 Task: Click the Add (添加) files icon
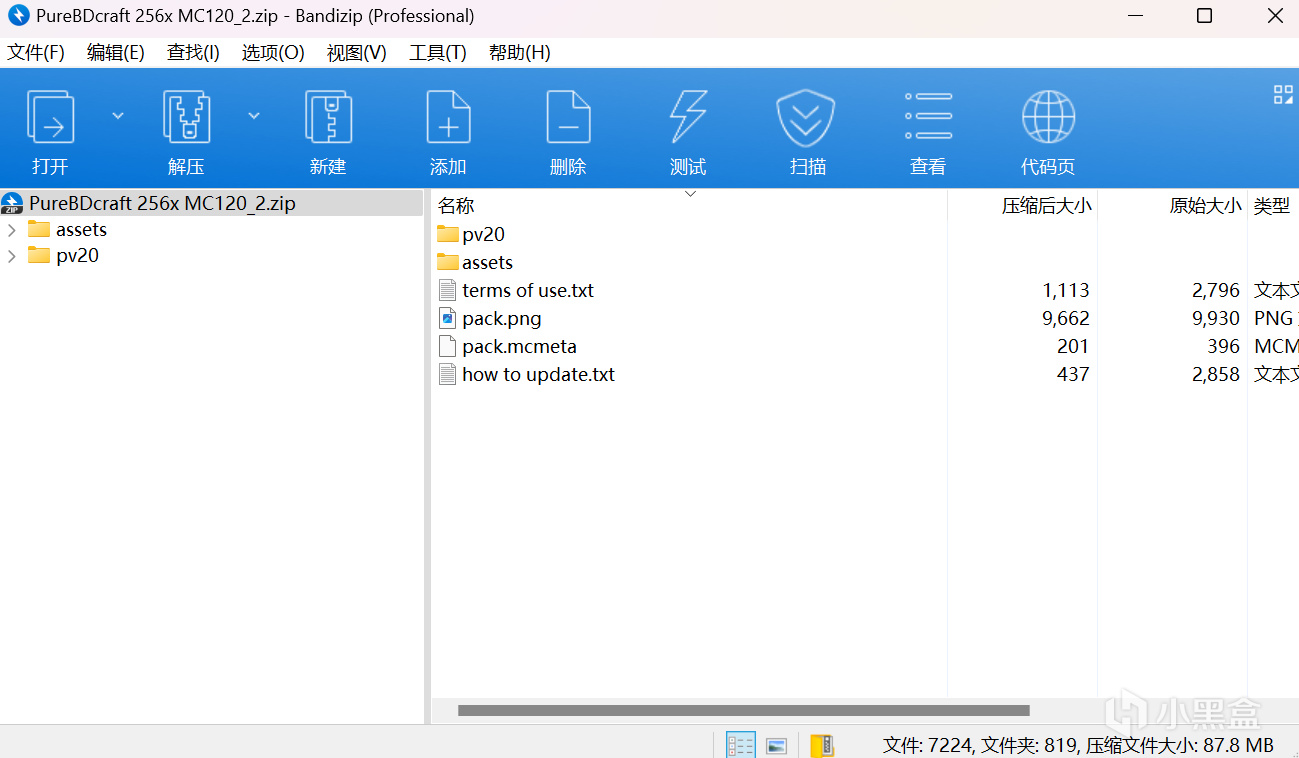tap(448, 117)
